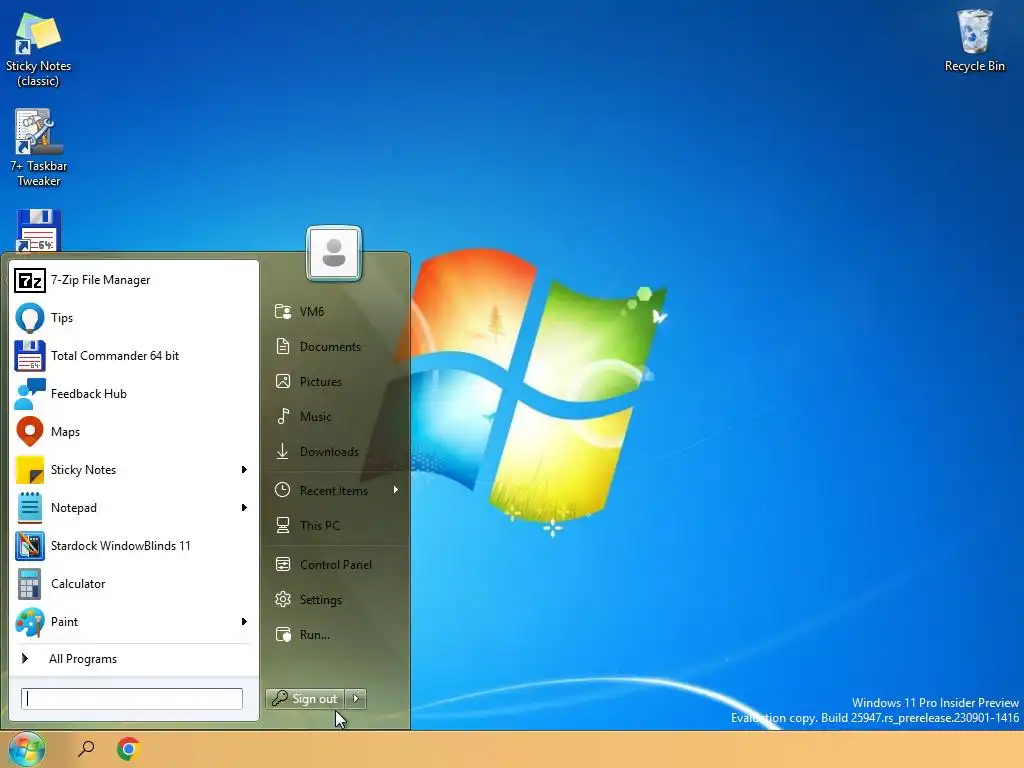Launch Notepad icon in Start menu
Image resolution: width=1024 pixels, height=768 pixels.
(29, 507)
